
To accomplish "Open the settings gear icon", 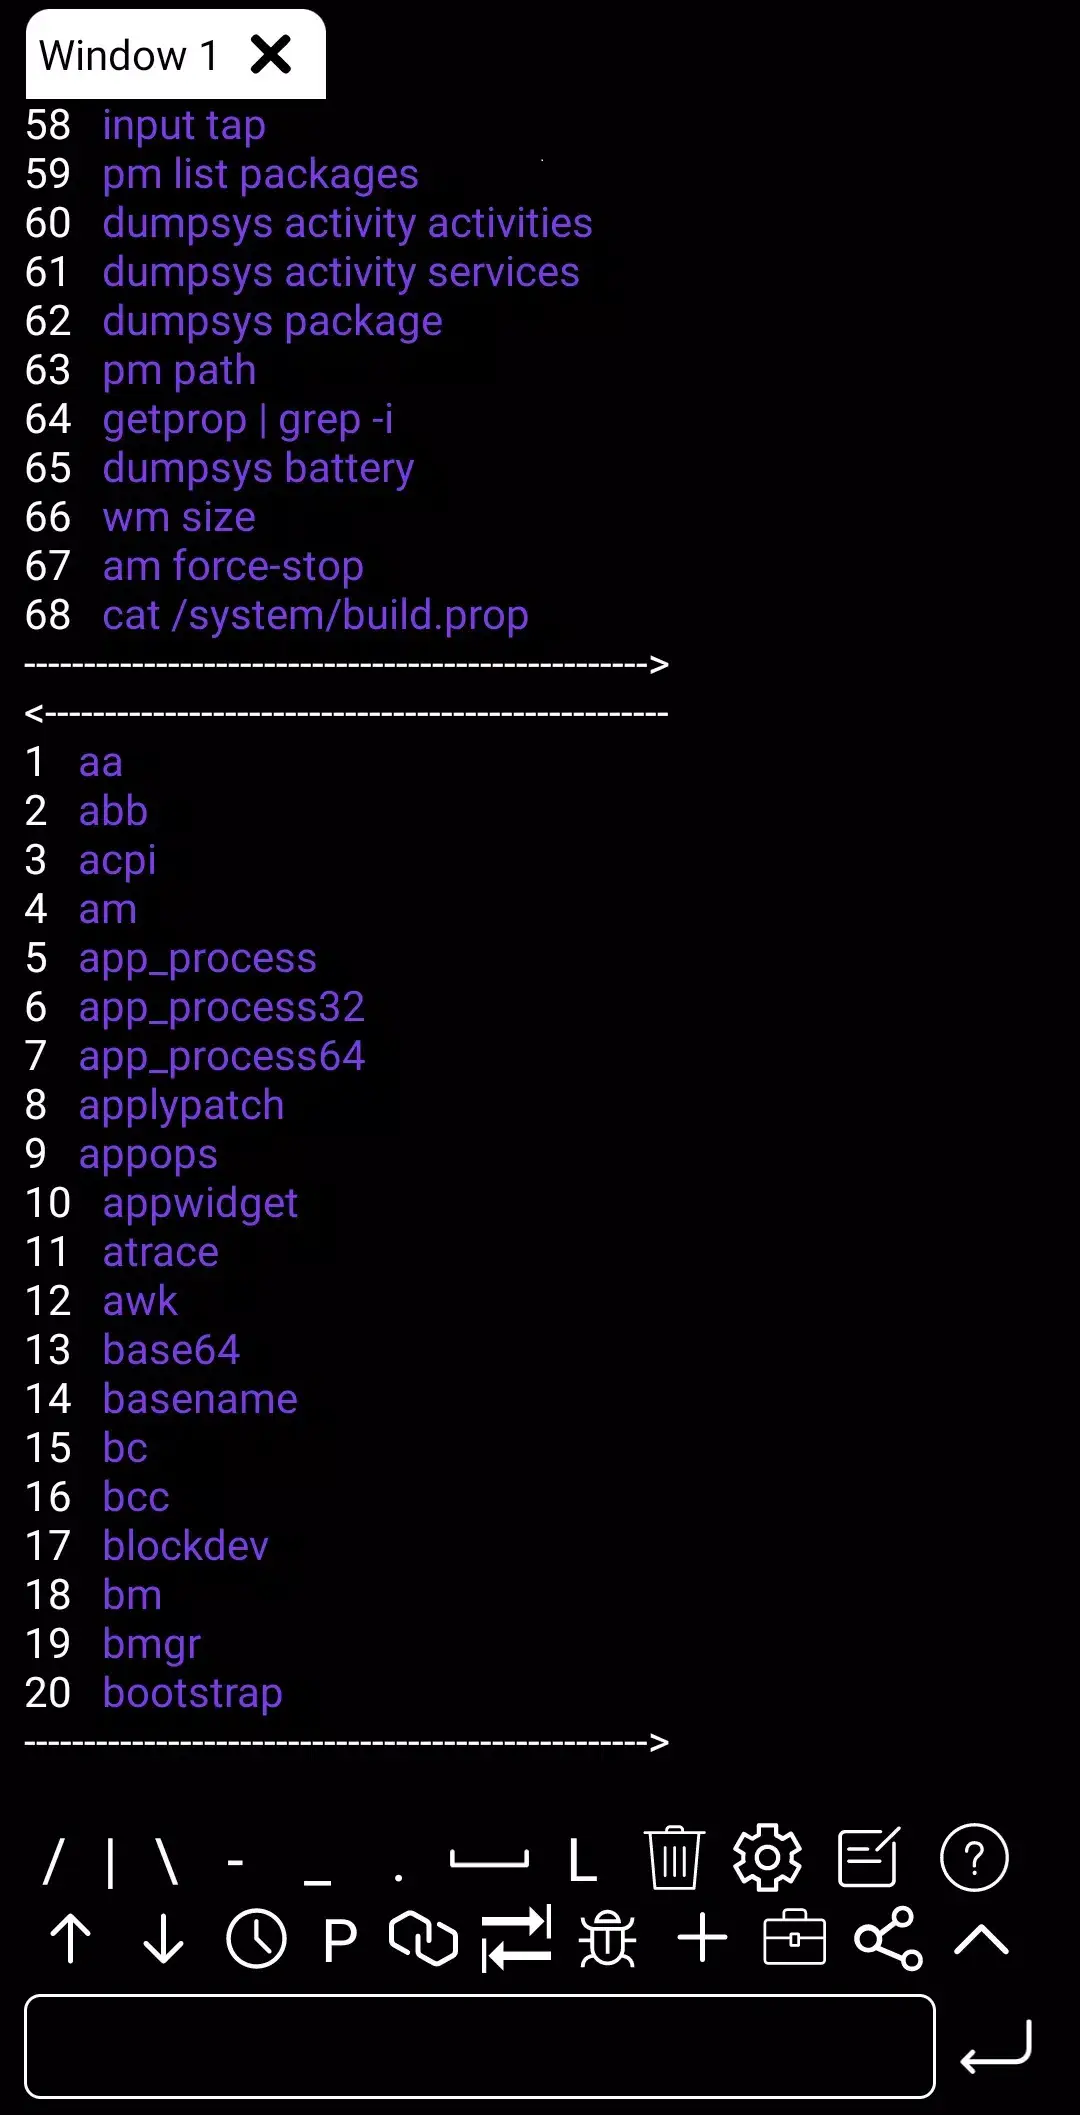I will click(x=768, y=1857).
